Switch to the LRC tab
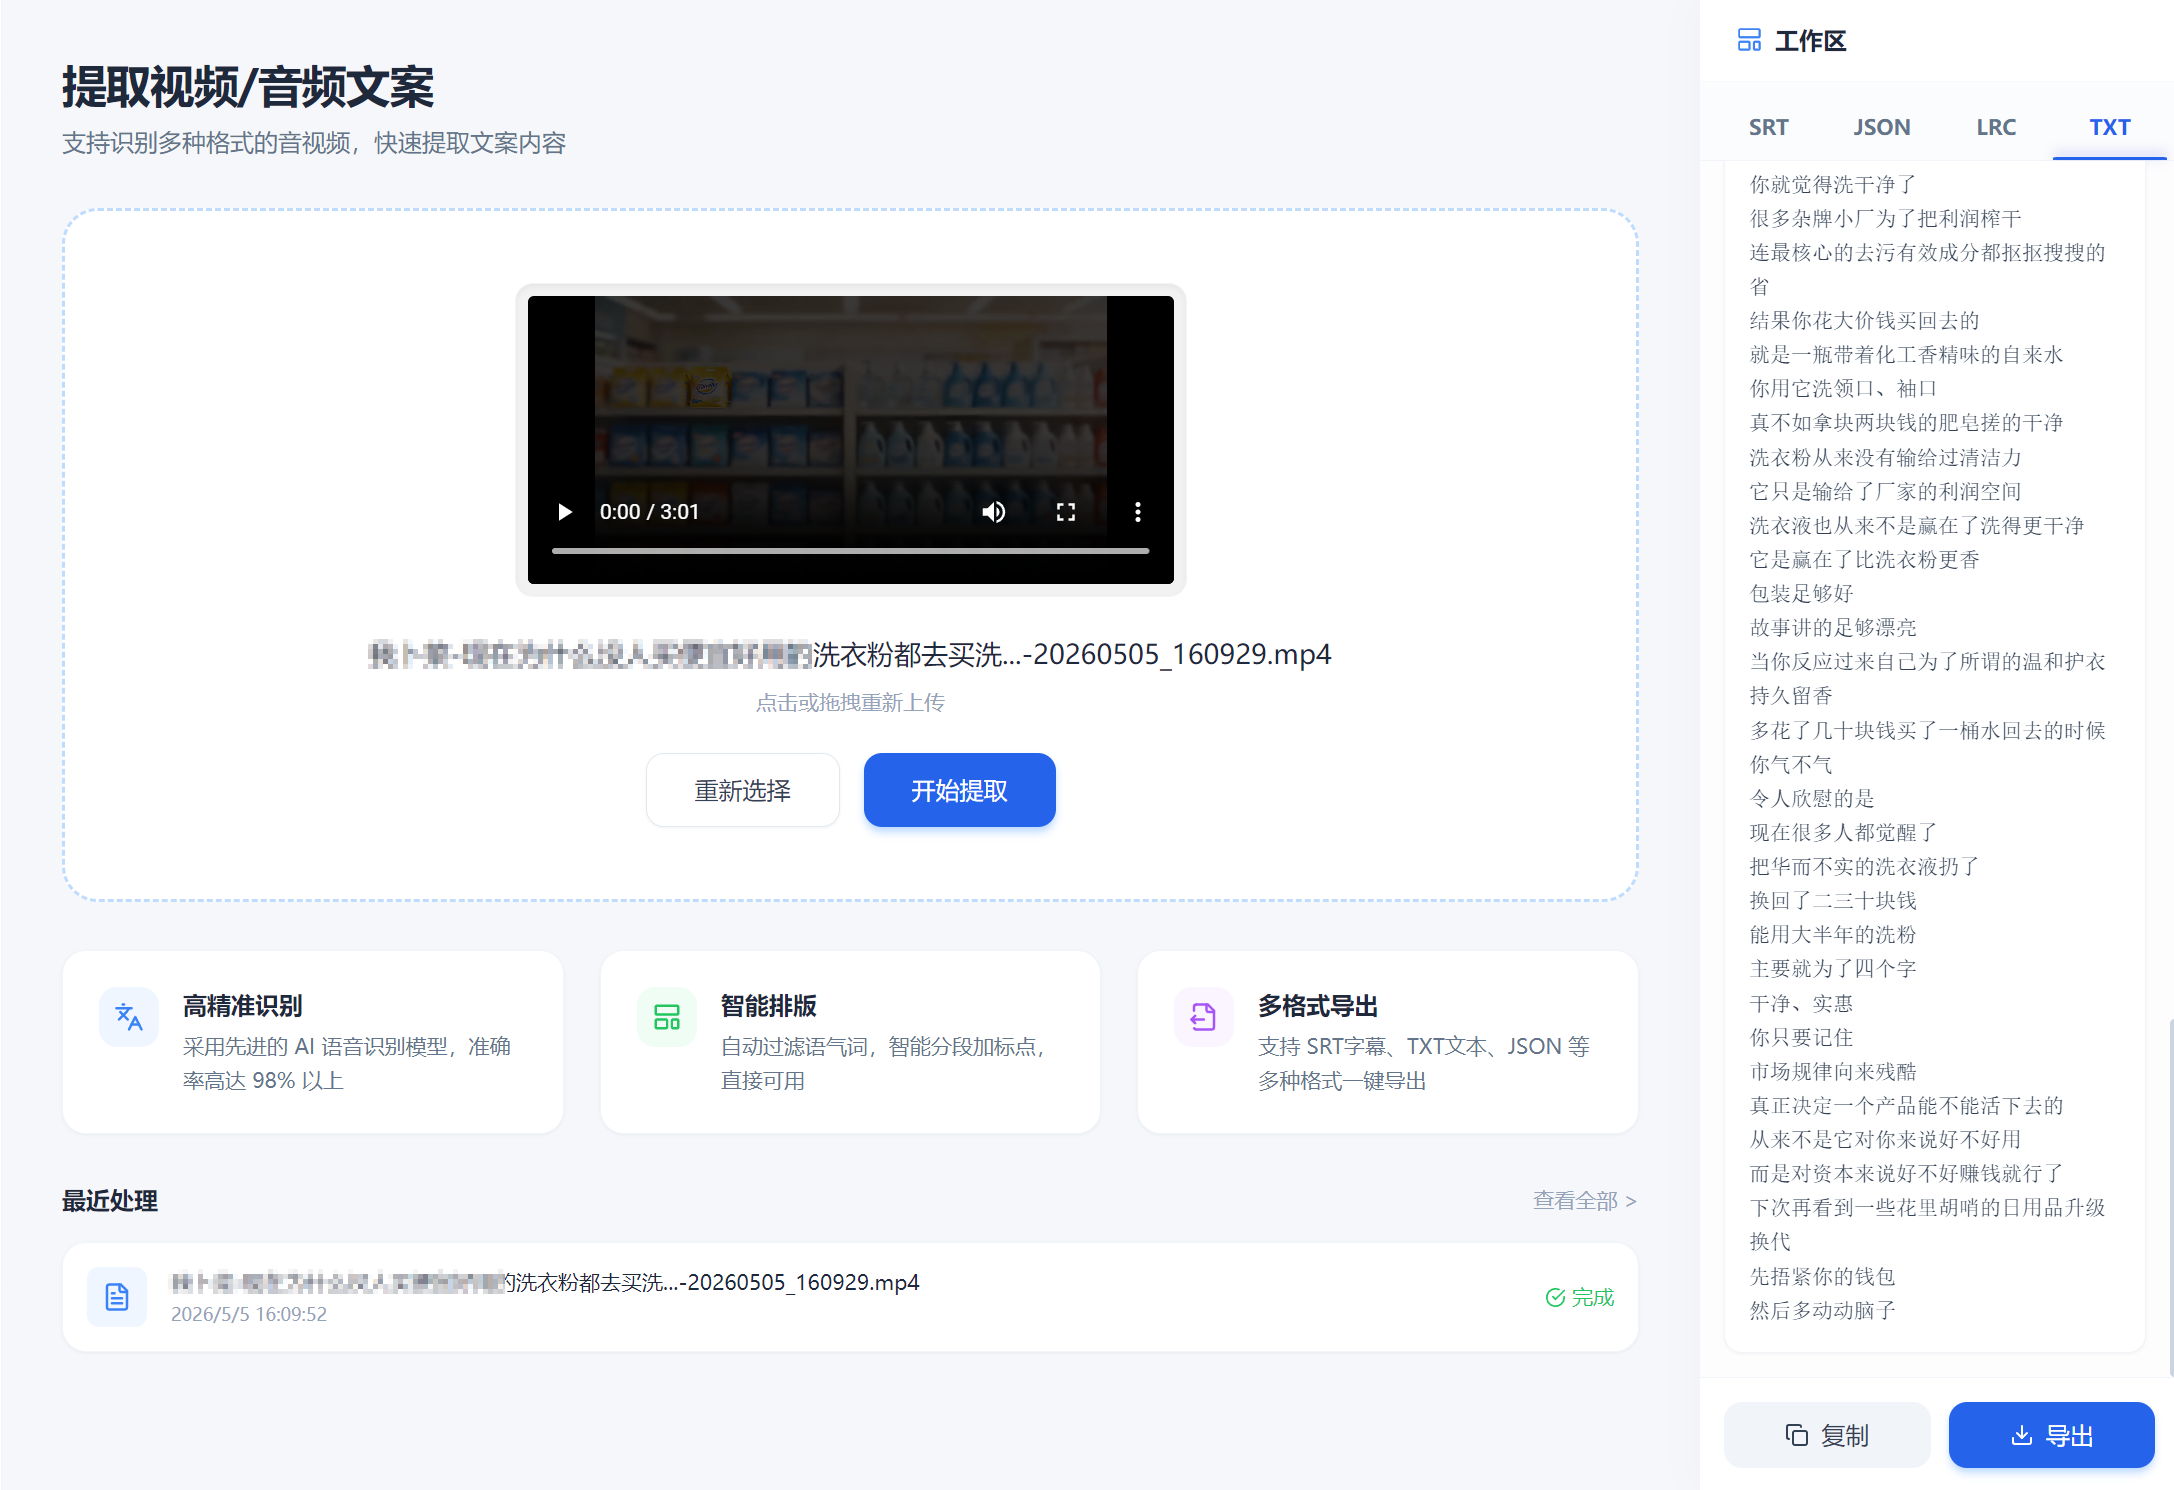 point(1996,127)
